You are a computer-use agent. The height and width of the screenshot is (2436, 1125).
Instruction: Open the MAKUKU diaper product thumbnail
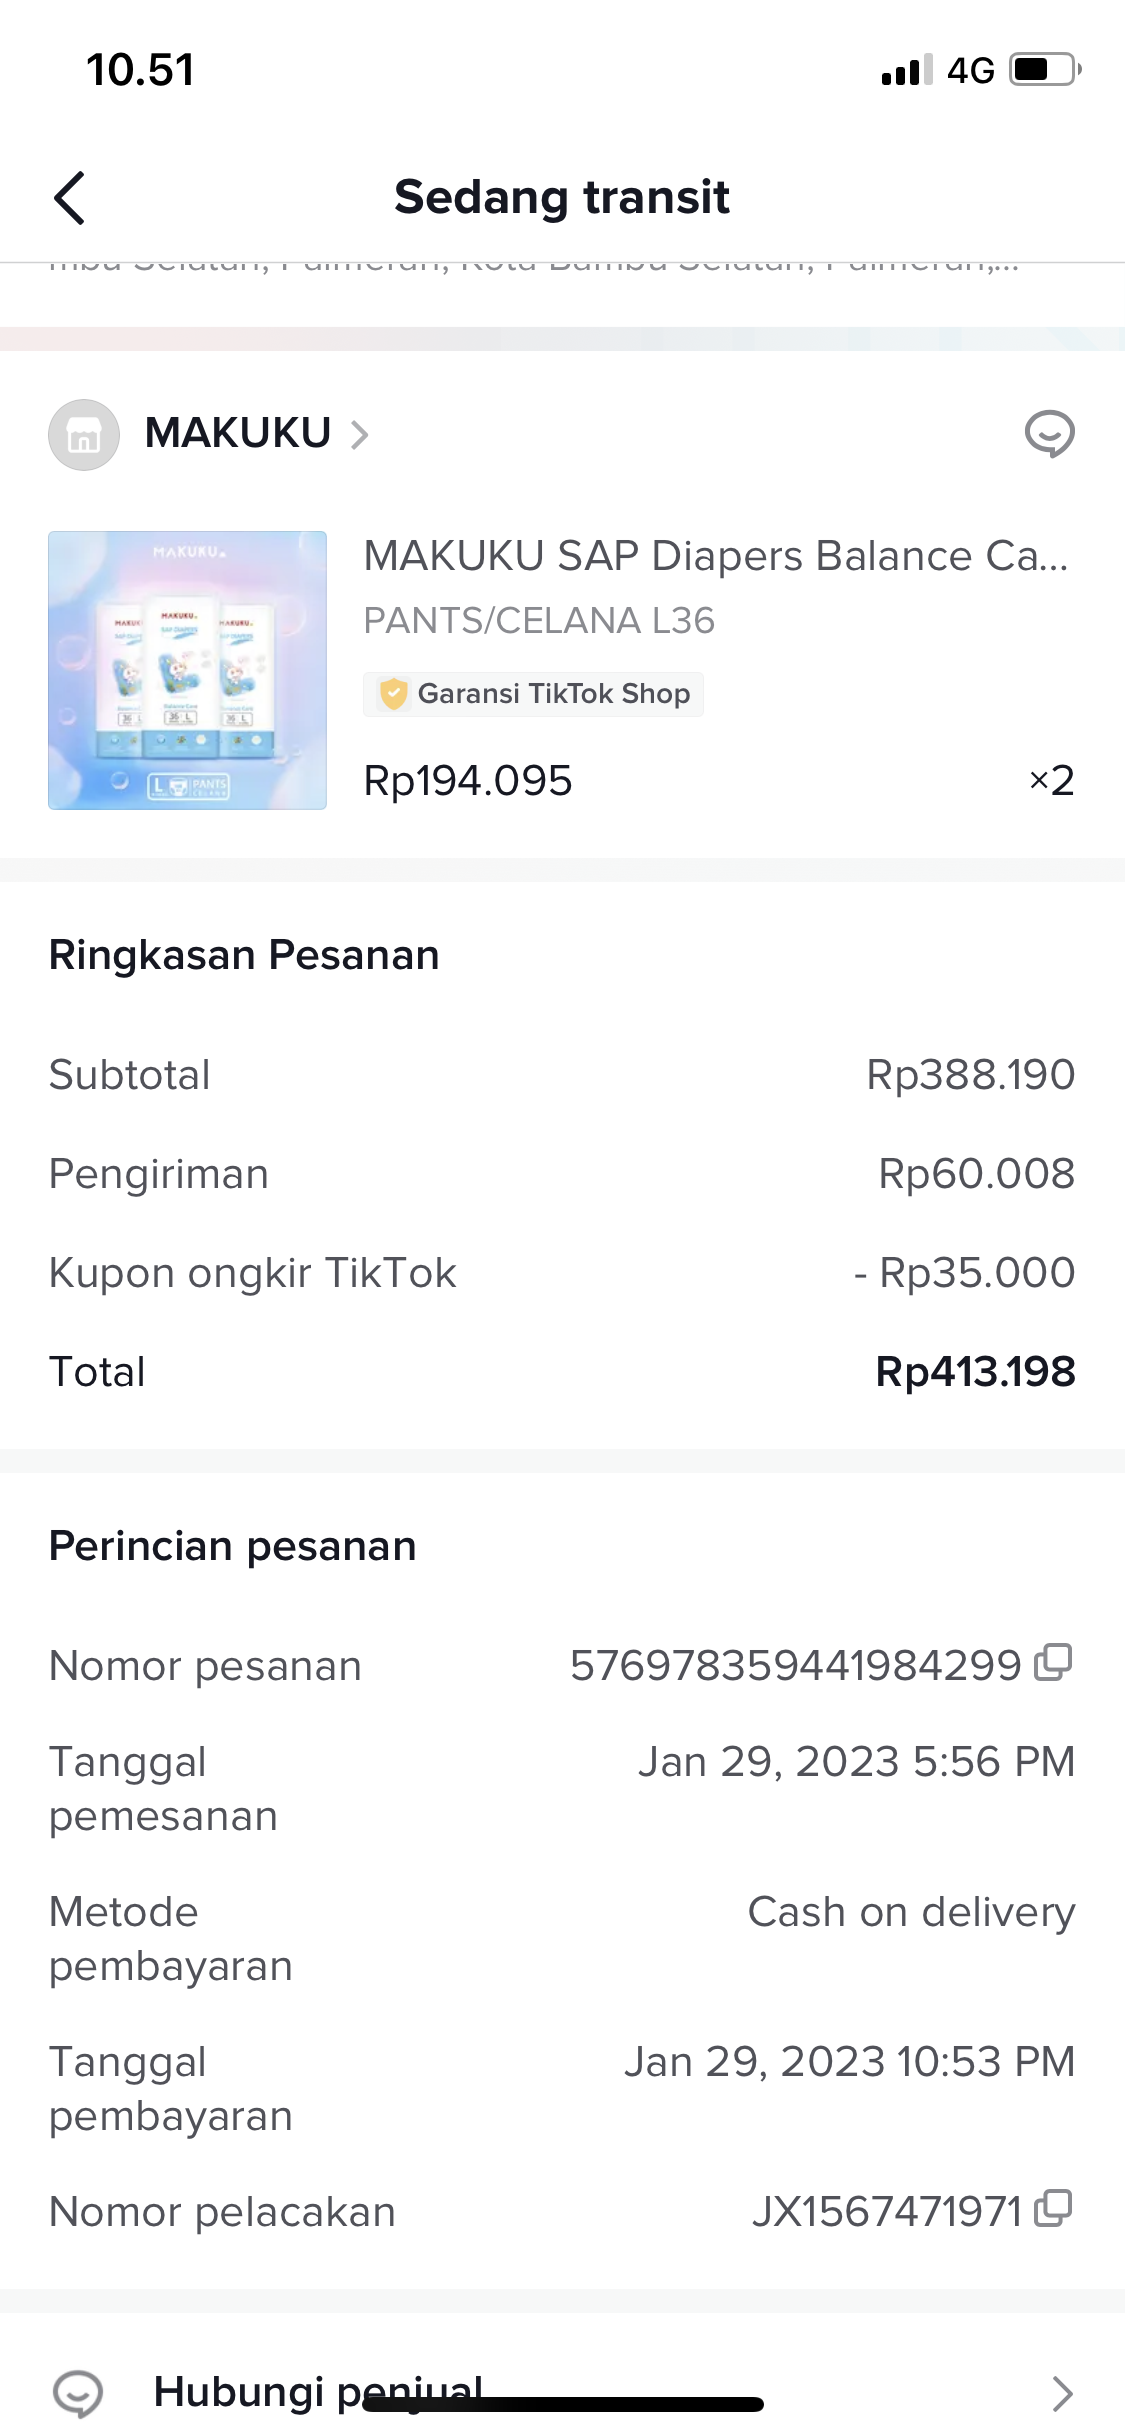187,670
